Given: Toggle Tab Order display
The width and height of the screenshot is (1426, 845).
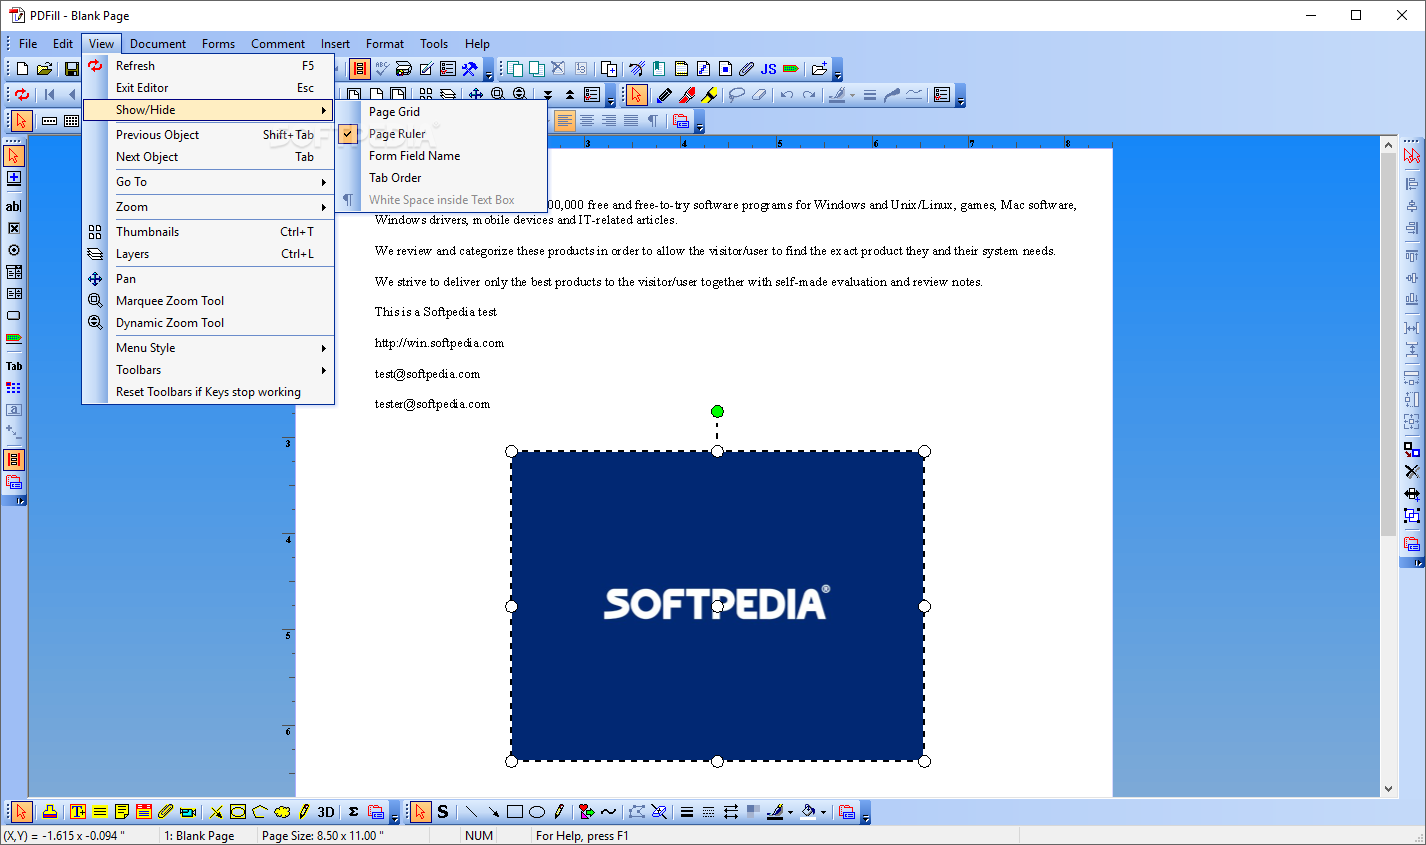Looking at the screenshot, I should point(441,178).
